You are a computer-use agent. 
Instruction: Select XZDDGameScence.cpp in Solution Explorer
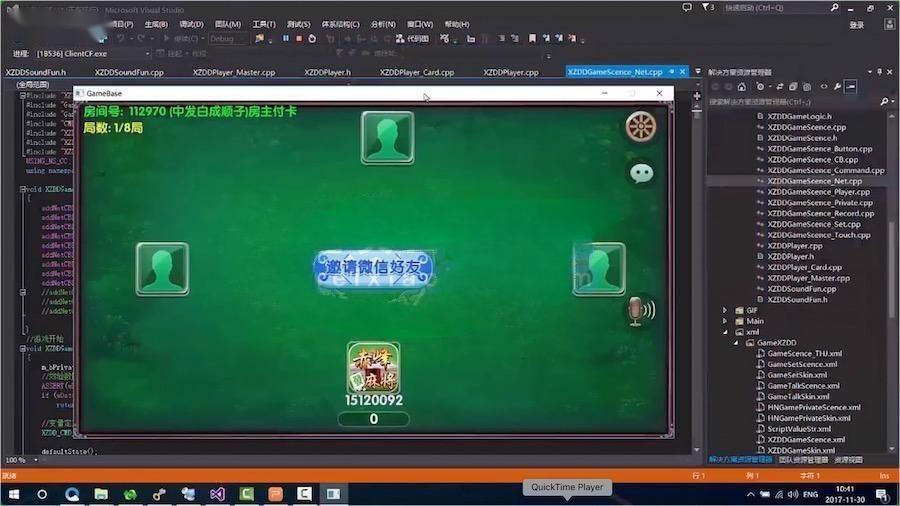pos(806,127)
